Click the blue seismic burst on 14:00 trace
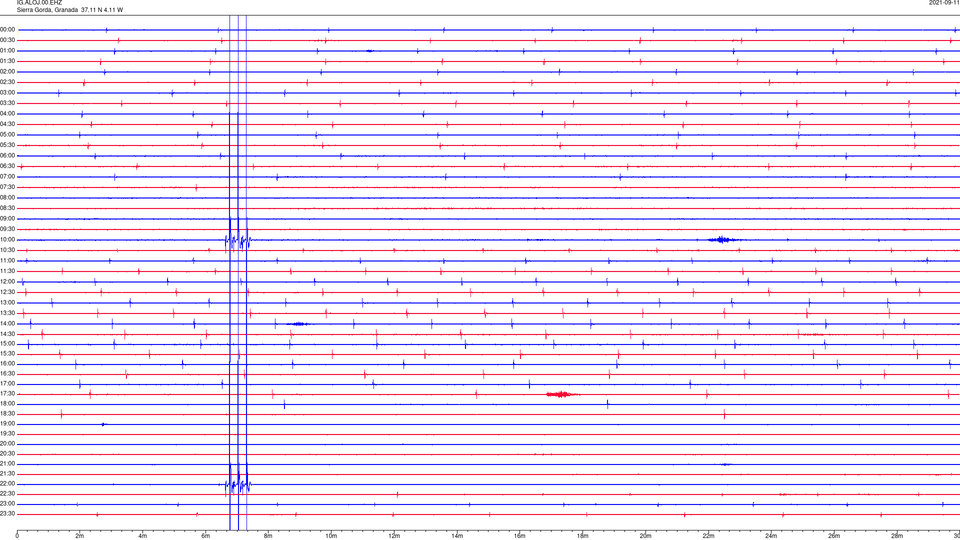This screenshot has width=960, height=540. 298,323
